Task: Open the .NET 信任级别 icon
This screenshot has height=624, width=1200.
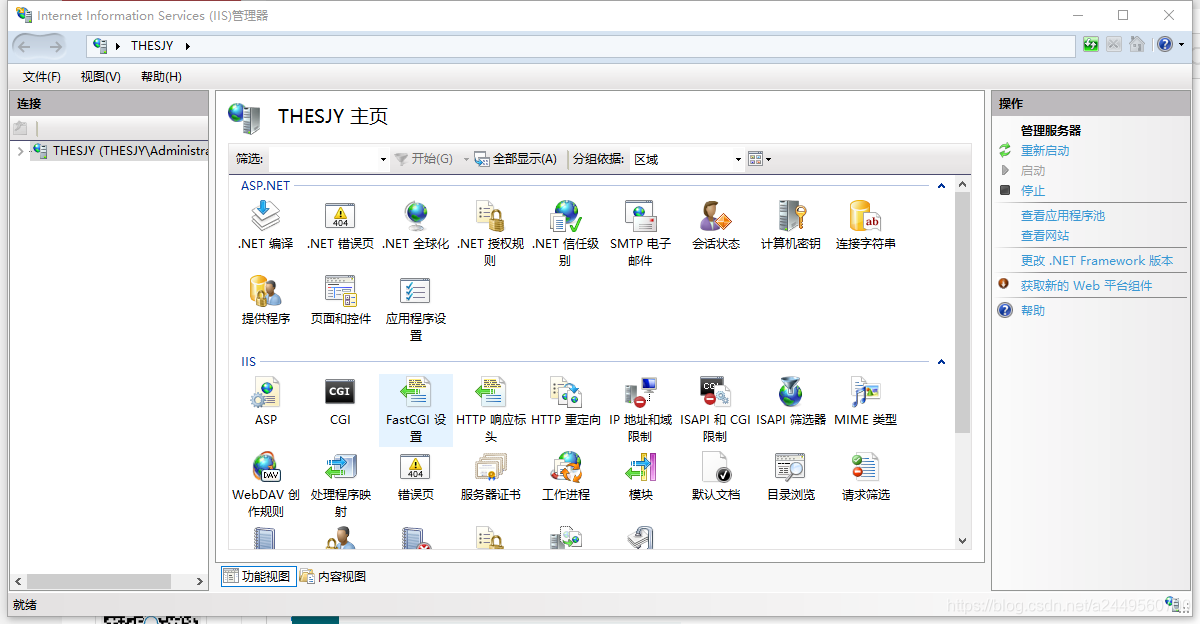Action: coord(565,234)
